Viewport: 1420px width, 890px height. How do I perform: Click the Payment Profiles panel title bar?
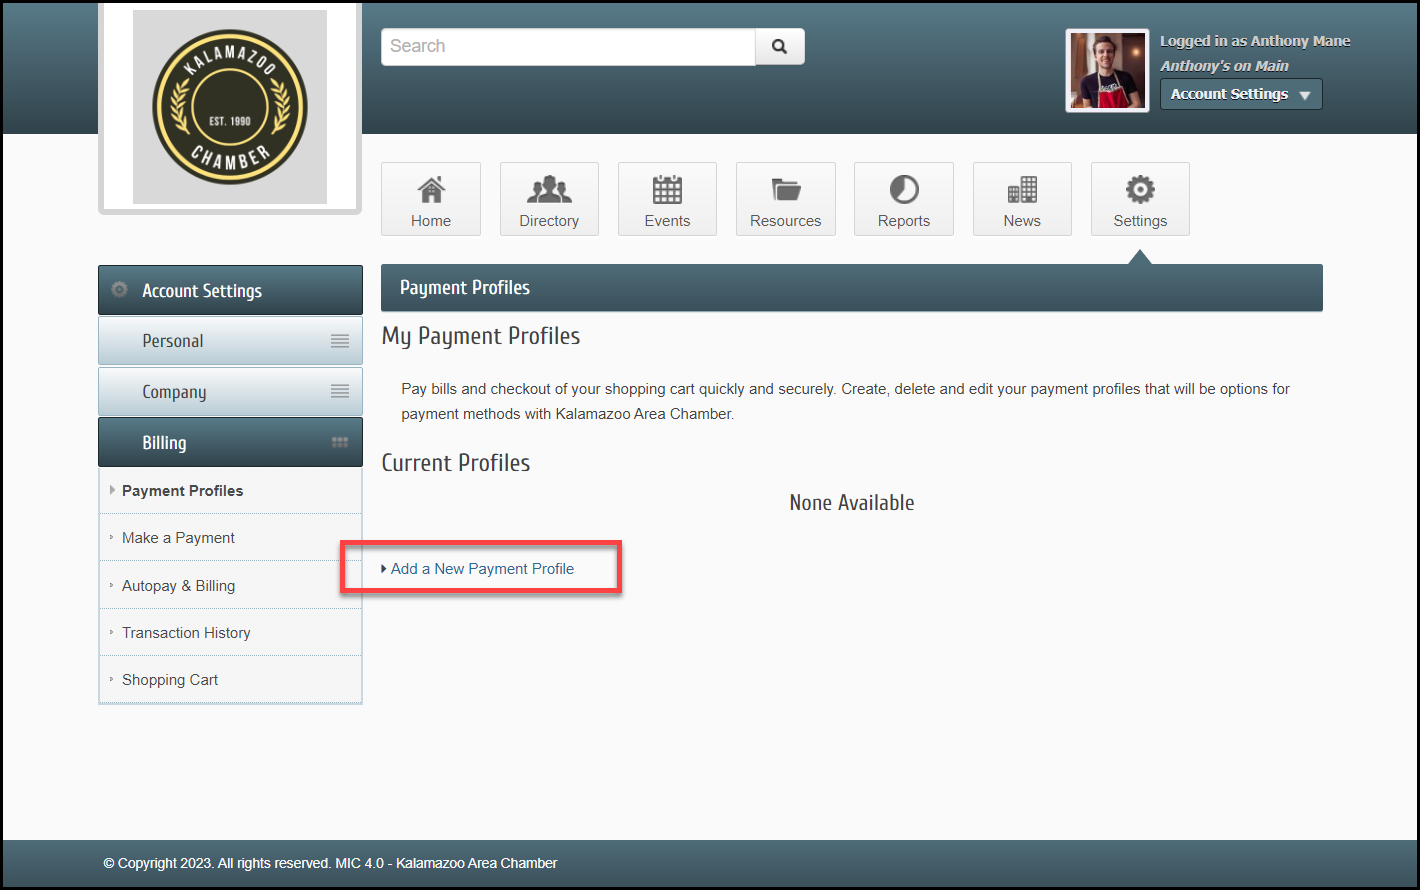(x=852, y=288)
